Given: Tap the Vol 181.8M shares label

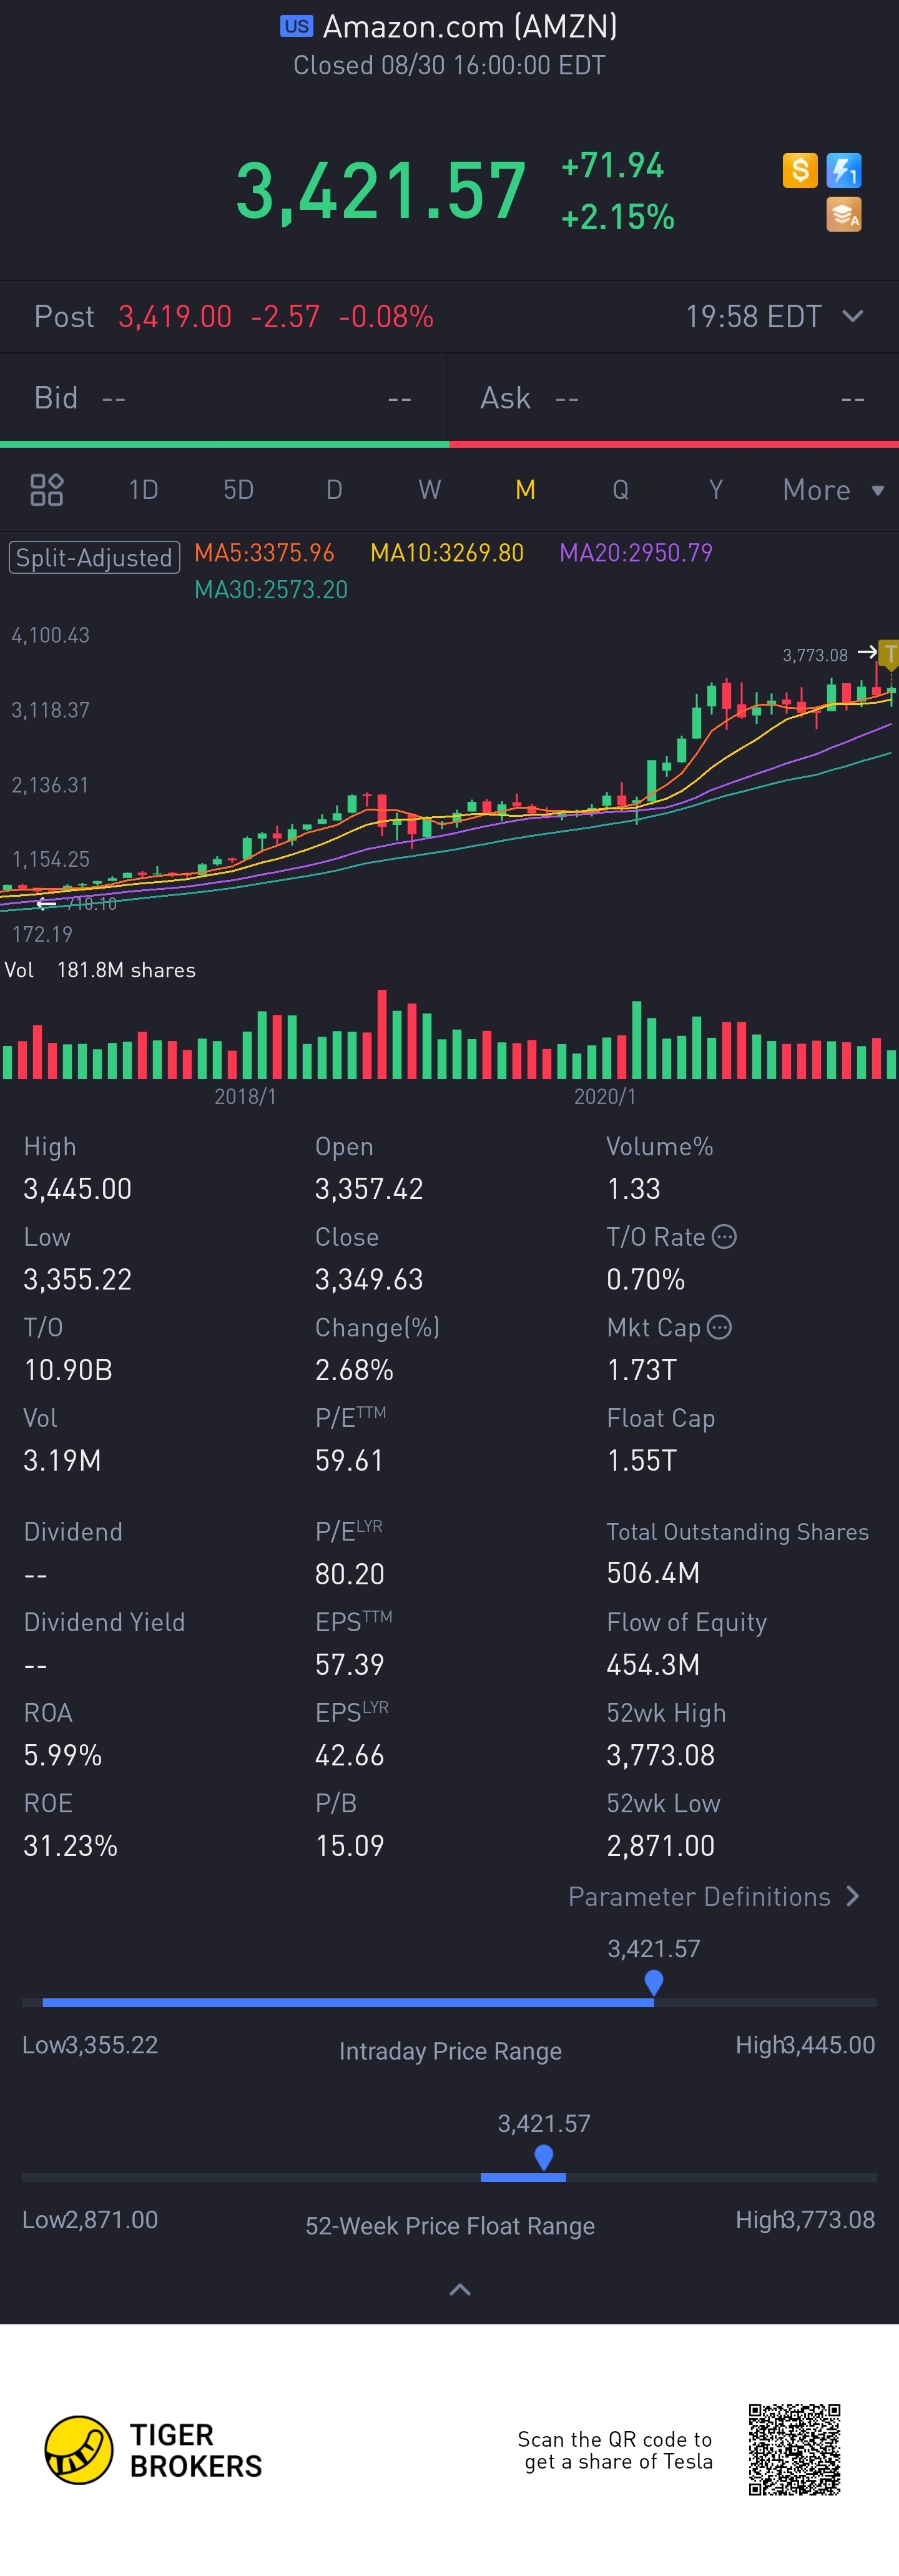Looking at the screenshot, I should (x=100, y=970).
